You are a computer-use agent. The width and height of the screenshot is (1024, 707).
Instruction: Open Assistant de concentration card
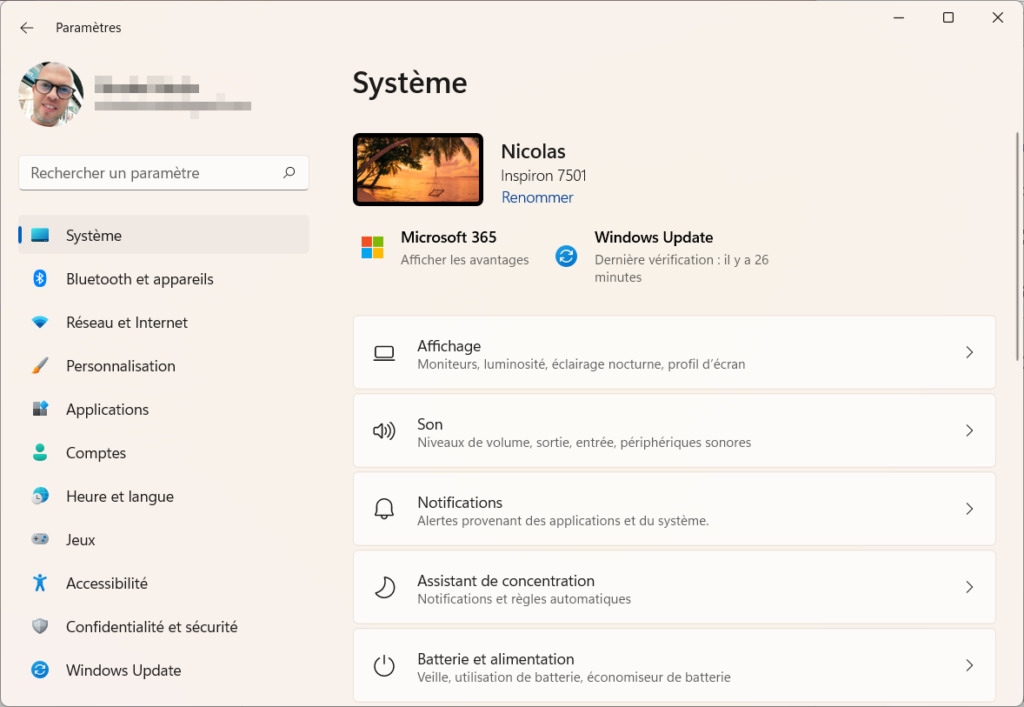(674, 587)
